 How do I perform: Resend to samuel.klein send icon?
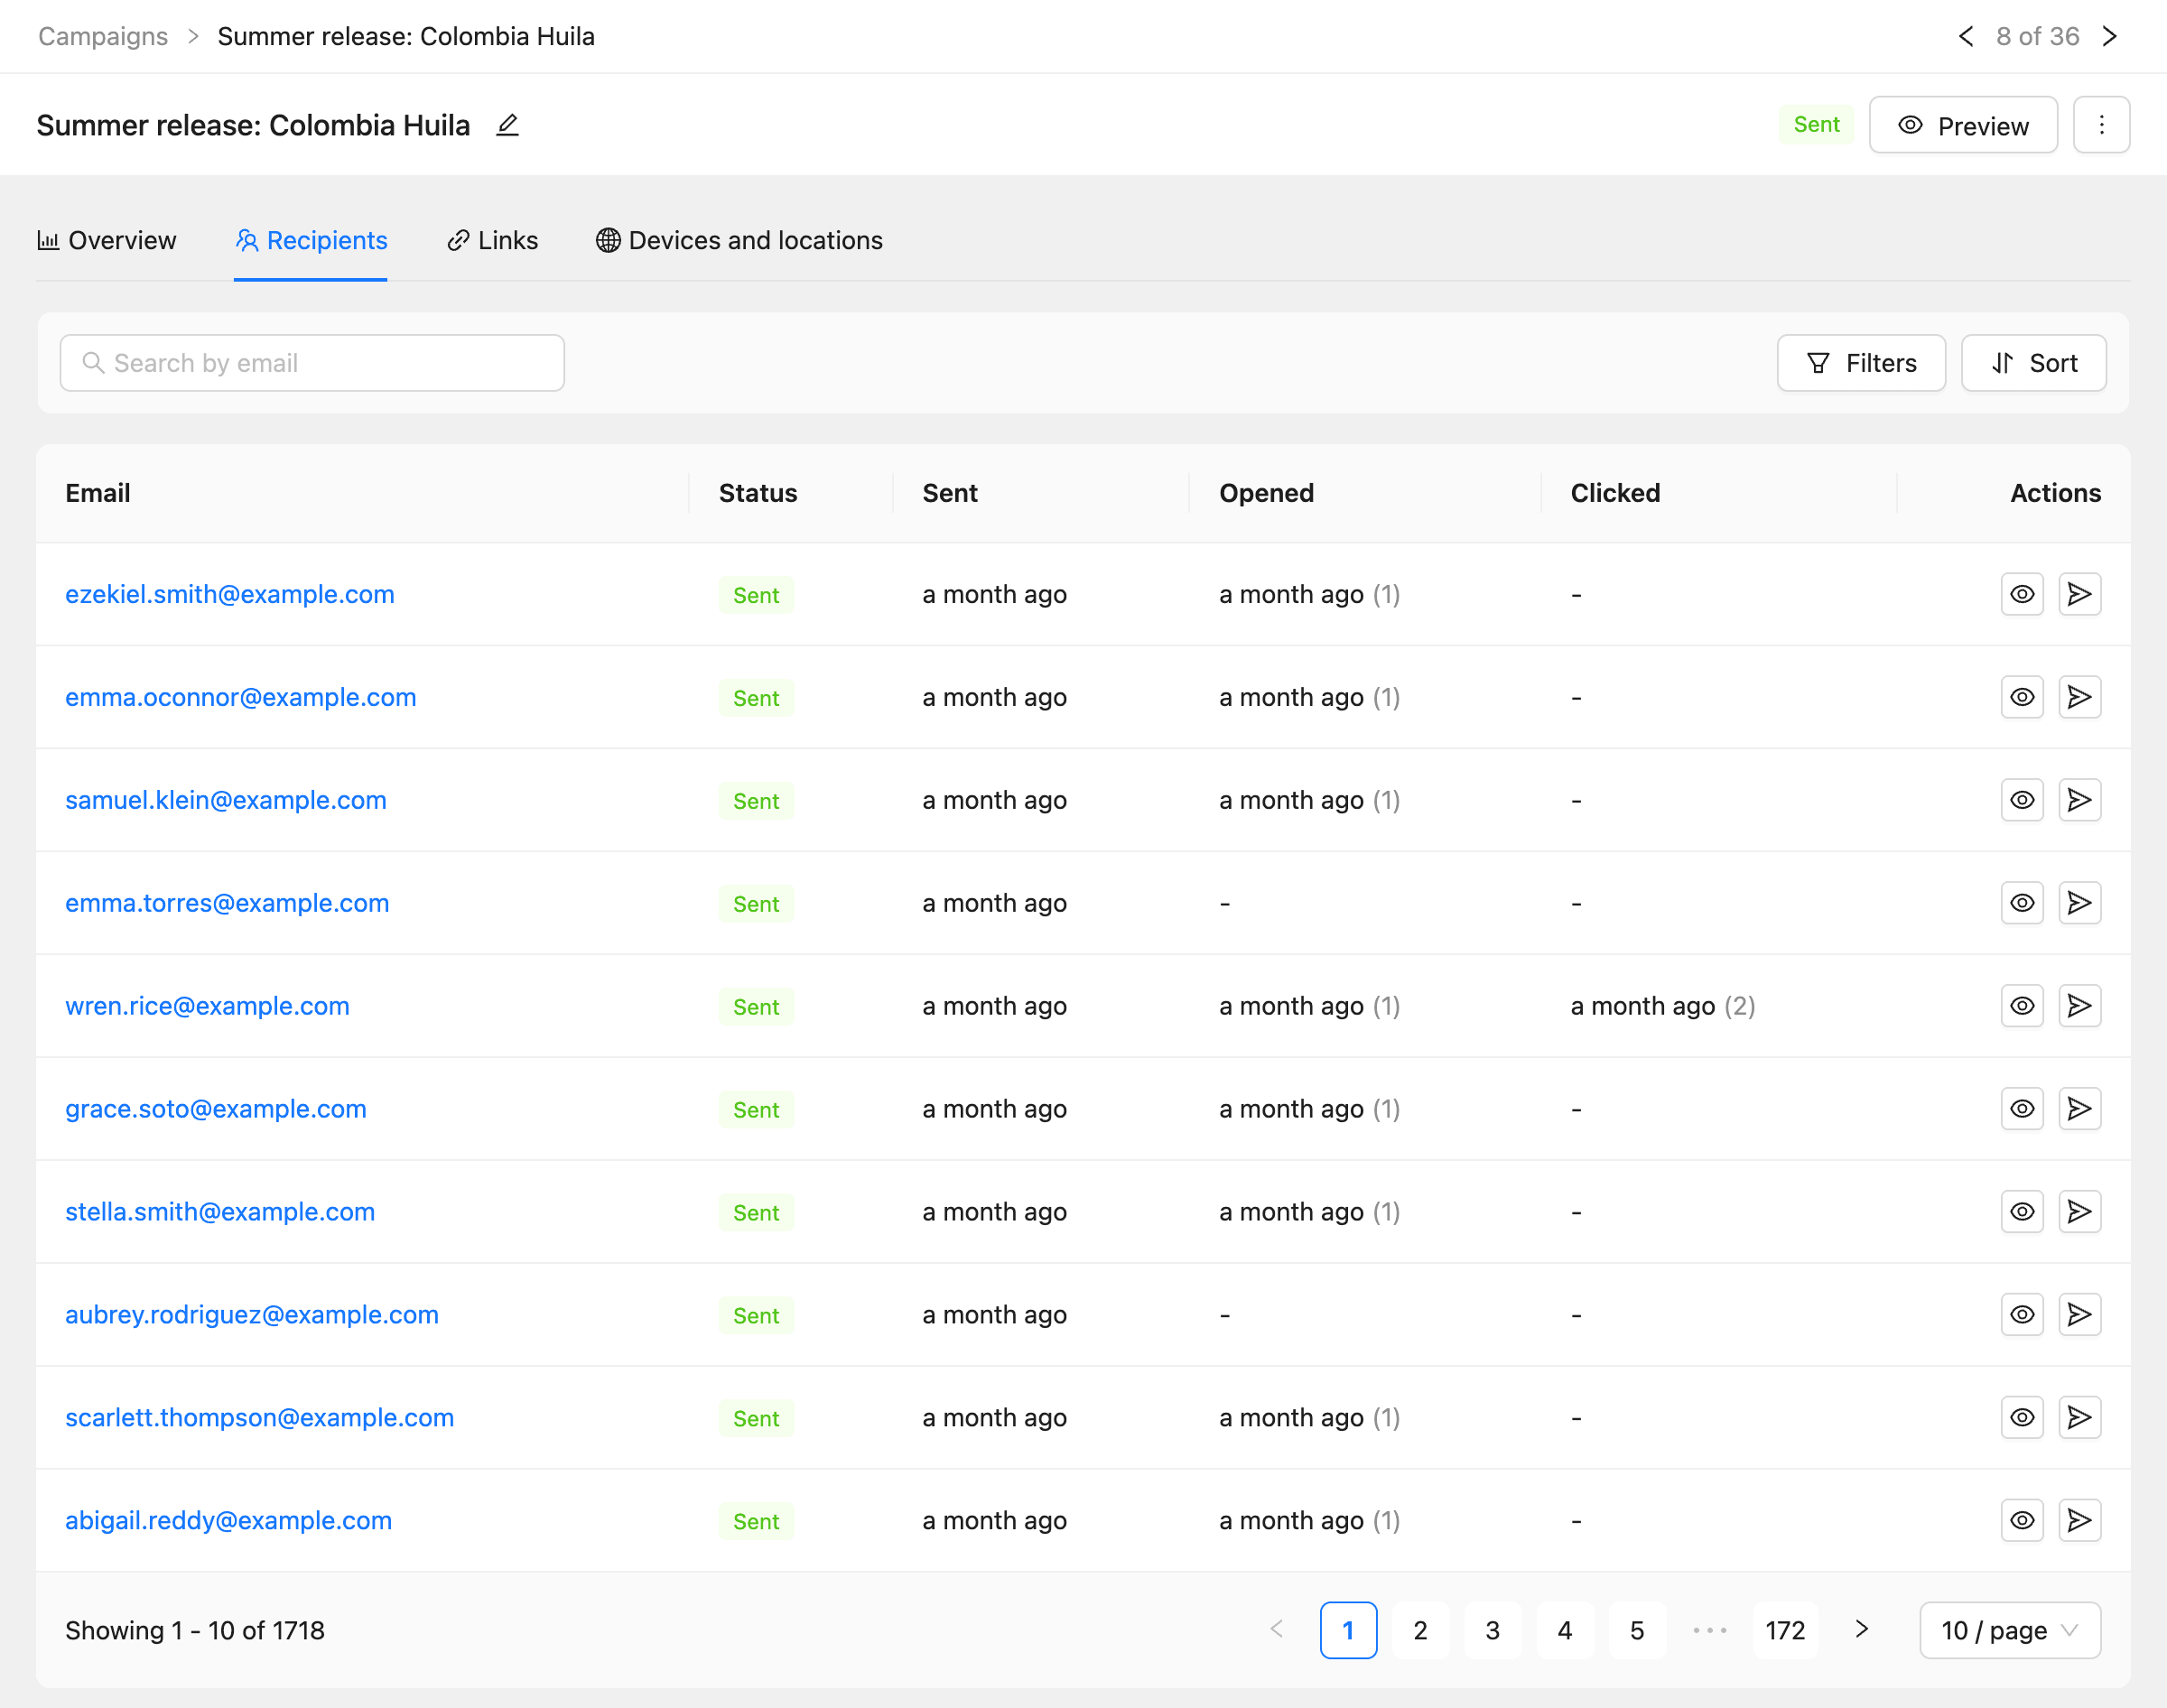tap(2079, 800)
